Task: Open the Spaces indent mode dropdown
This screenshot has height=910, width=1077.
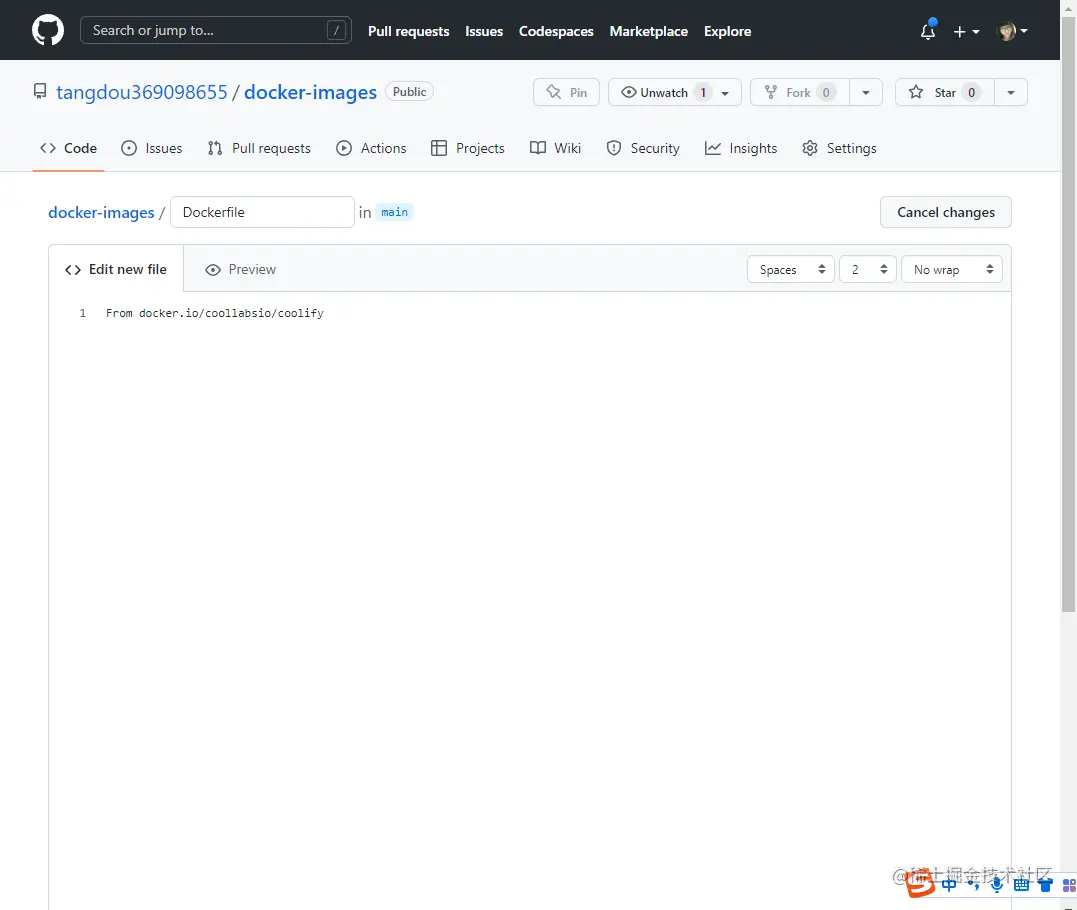Action: coord(791,269)
